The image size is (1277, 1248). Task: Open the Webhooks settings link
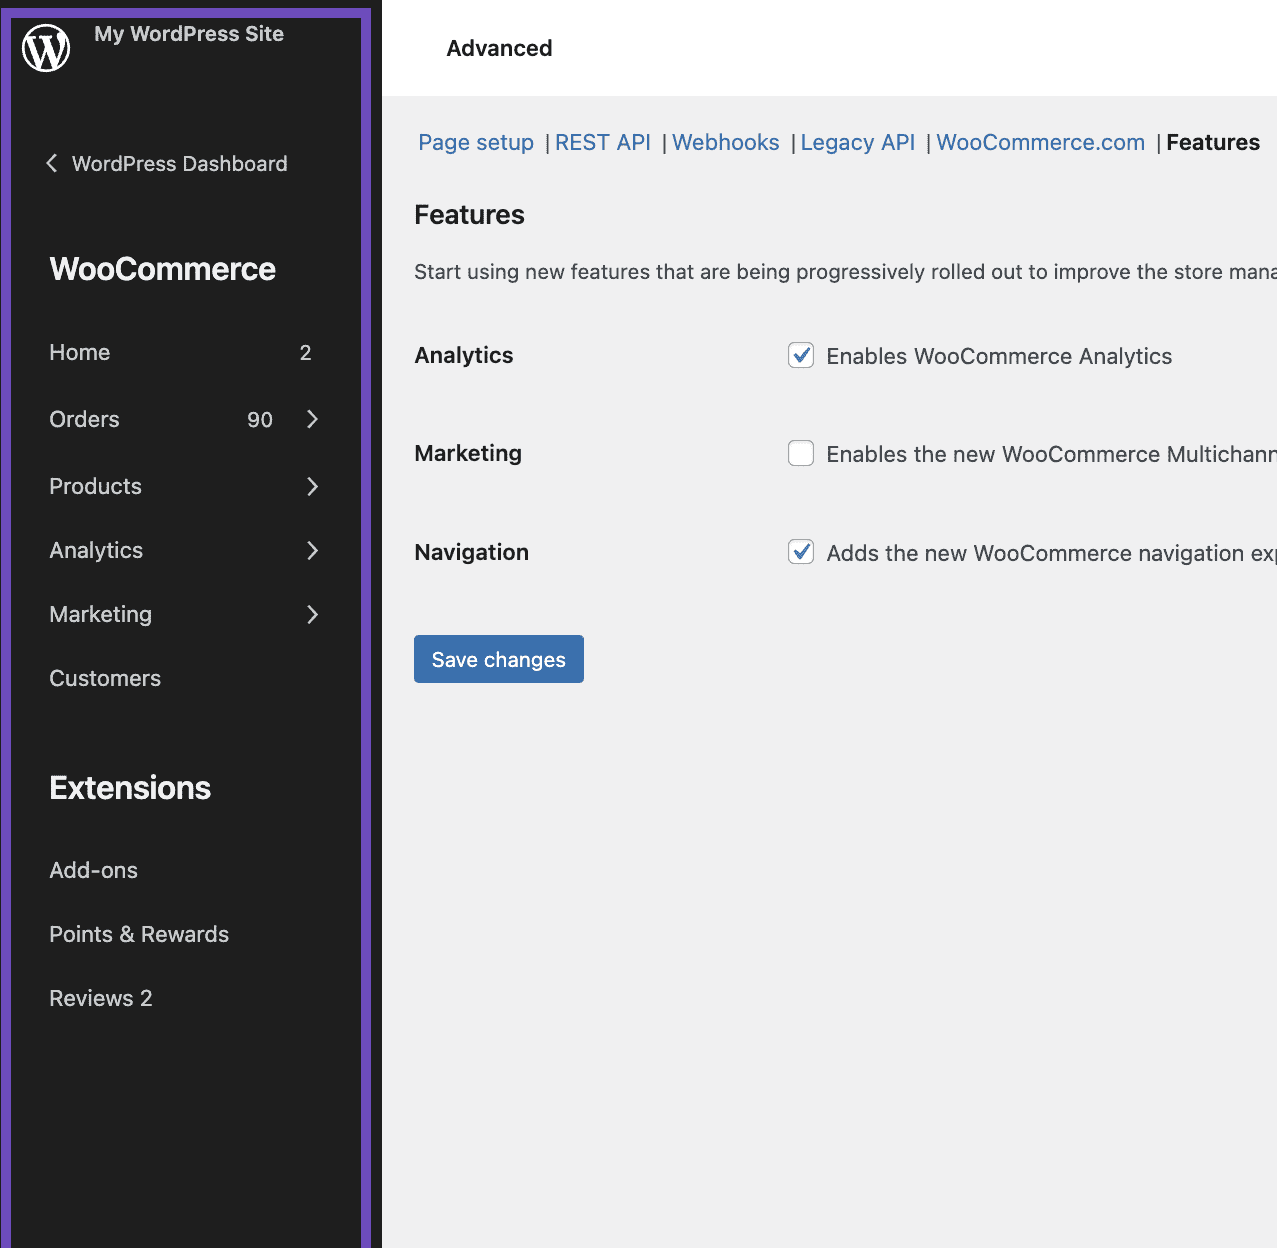[725, 142]
